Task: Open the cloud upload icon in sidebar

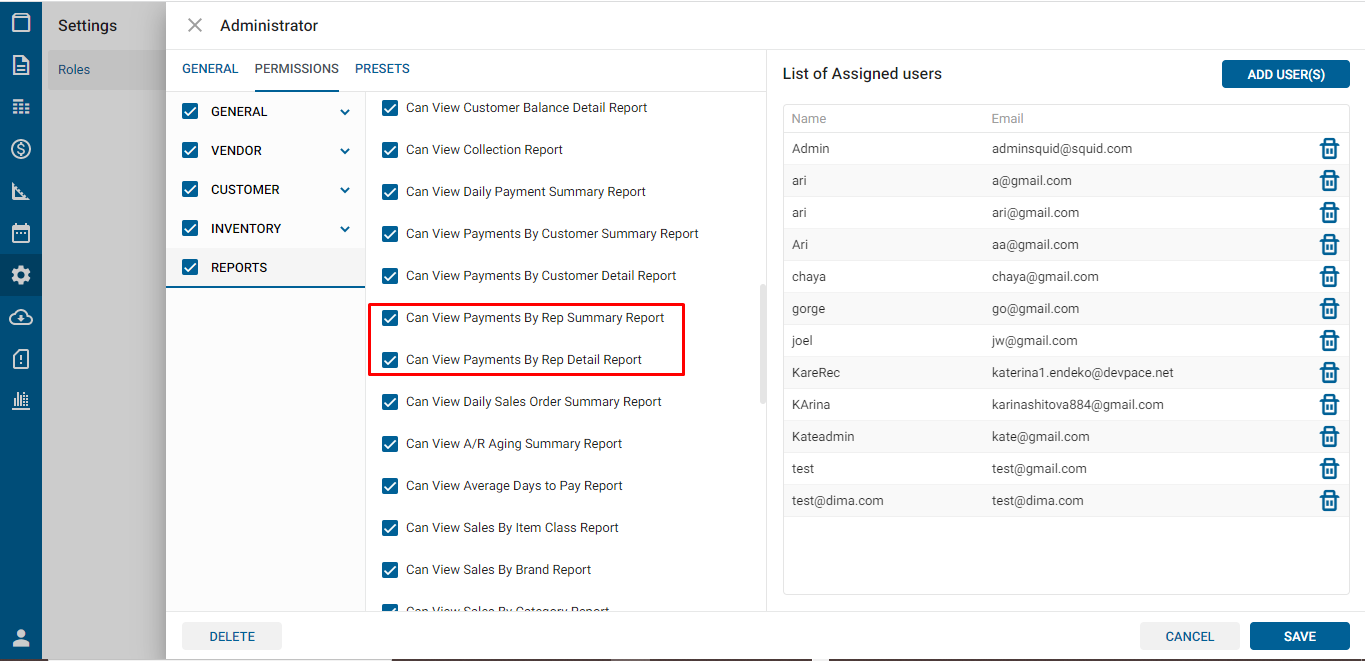Action: 21,317
